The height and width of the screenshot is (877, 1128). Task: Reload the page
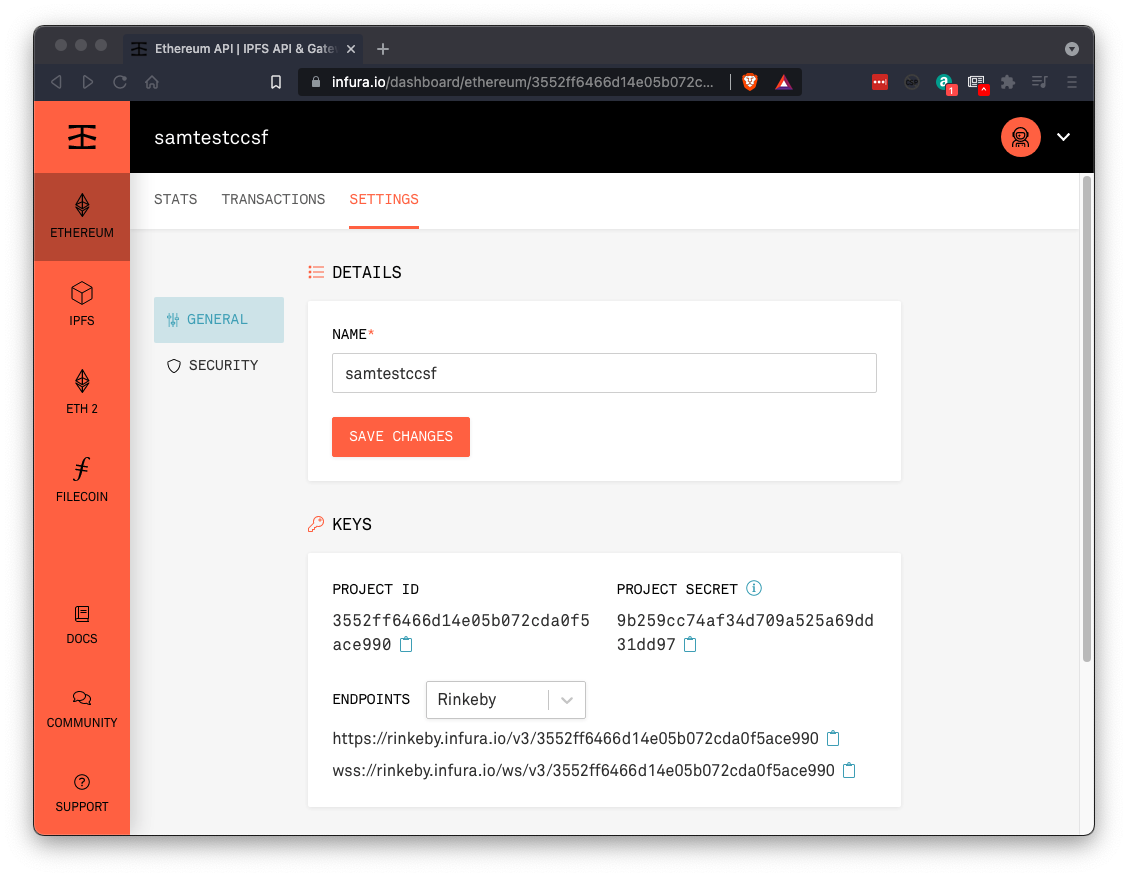(x=120, y=82)
